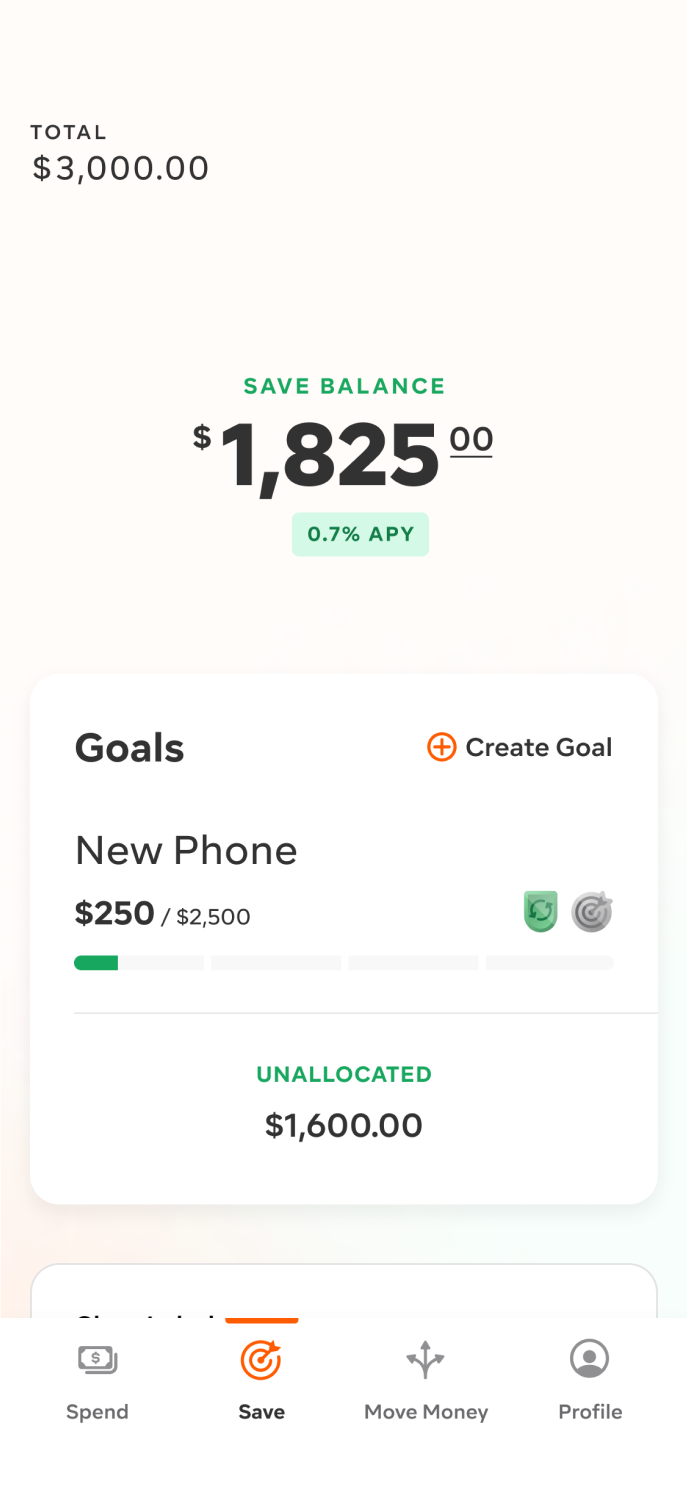The width and height of the screenshot is (687, 1485).
Task: Select the Save tab label
Action: (x=261, y=1412)
